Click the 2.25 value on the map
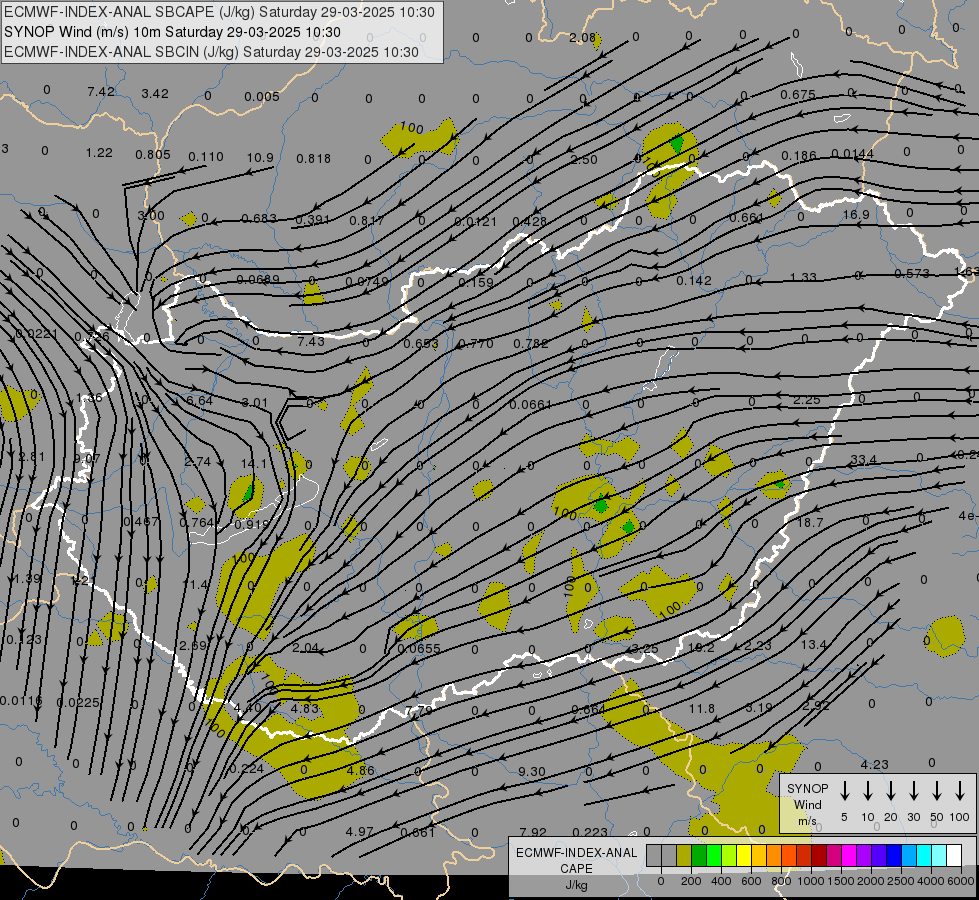 [x=807, y=400]
